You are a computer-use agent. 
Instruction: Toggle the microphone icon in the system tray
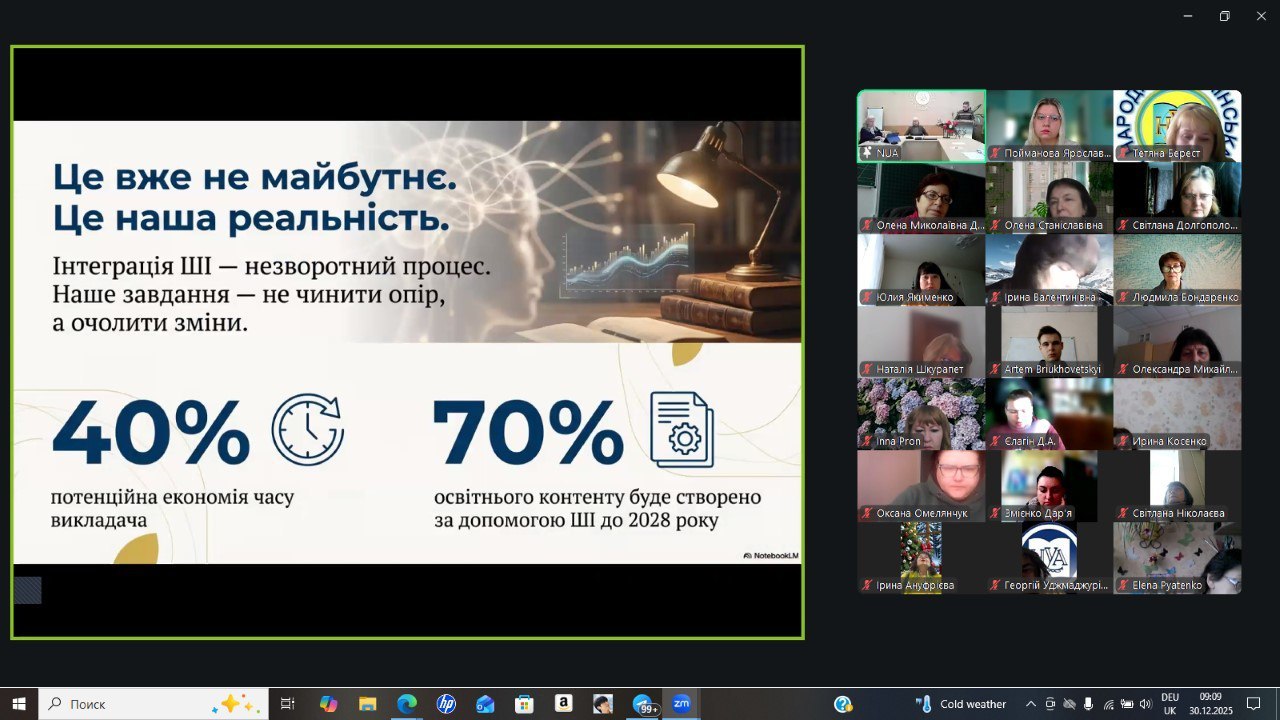click(1088, 704)
